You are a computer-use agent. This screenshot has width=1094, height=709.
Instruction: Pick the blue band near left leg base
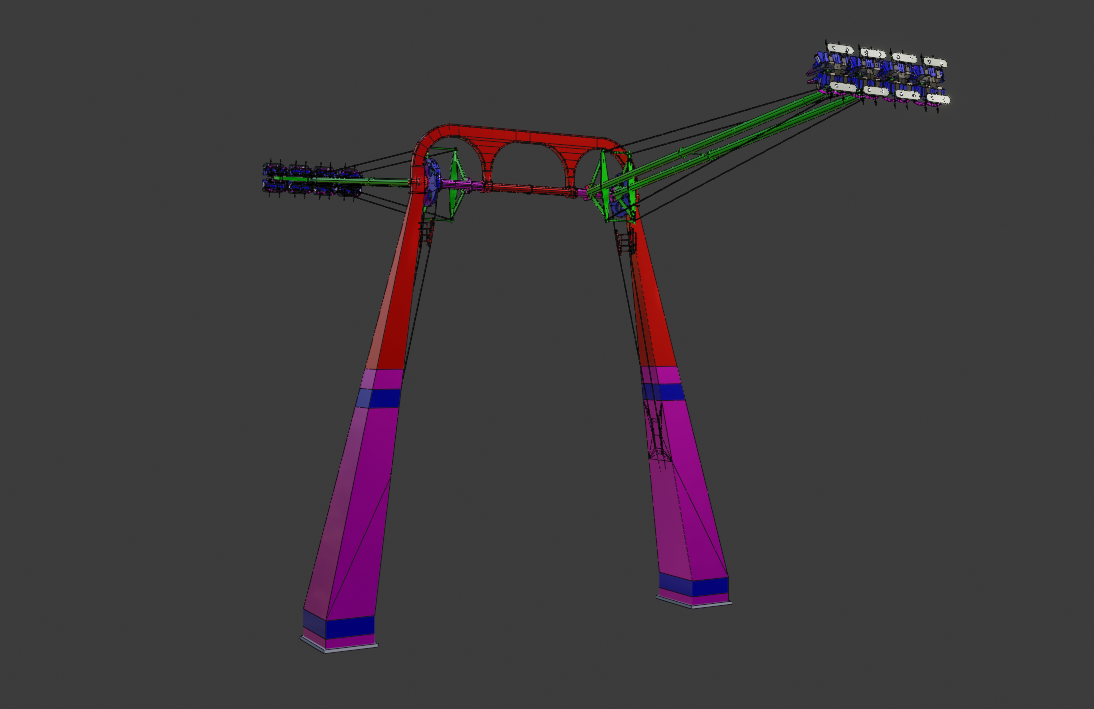pyautogui.click(x=340, y=627)
